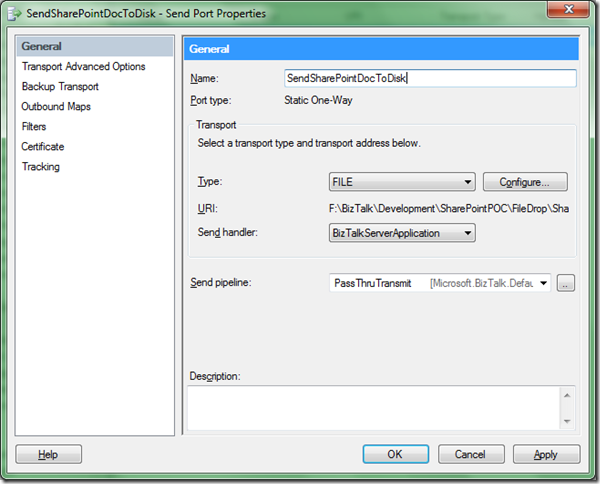Open Transport Advanced Options page
The width and height of the screenshot is (600, 484).
pos(83,67)
